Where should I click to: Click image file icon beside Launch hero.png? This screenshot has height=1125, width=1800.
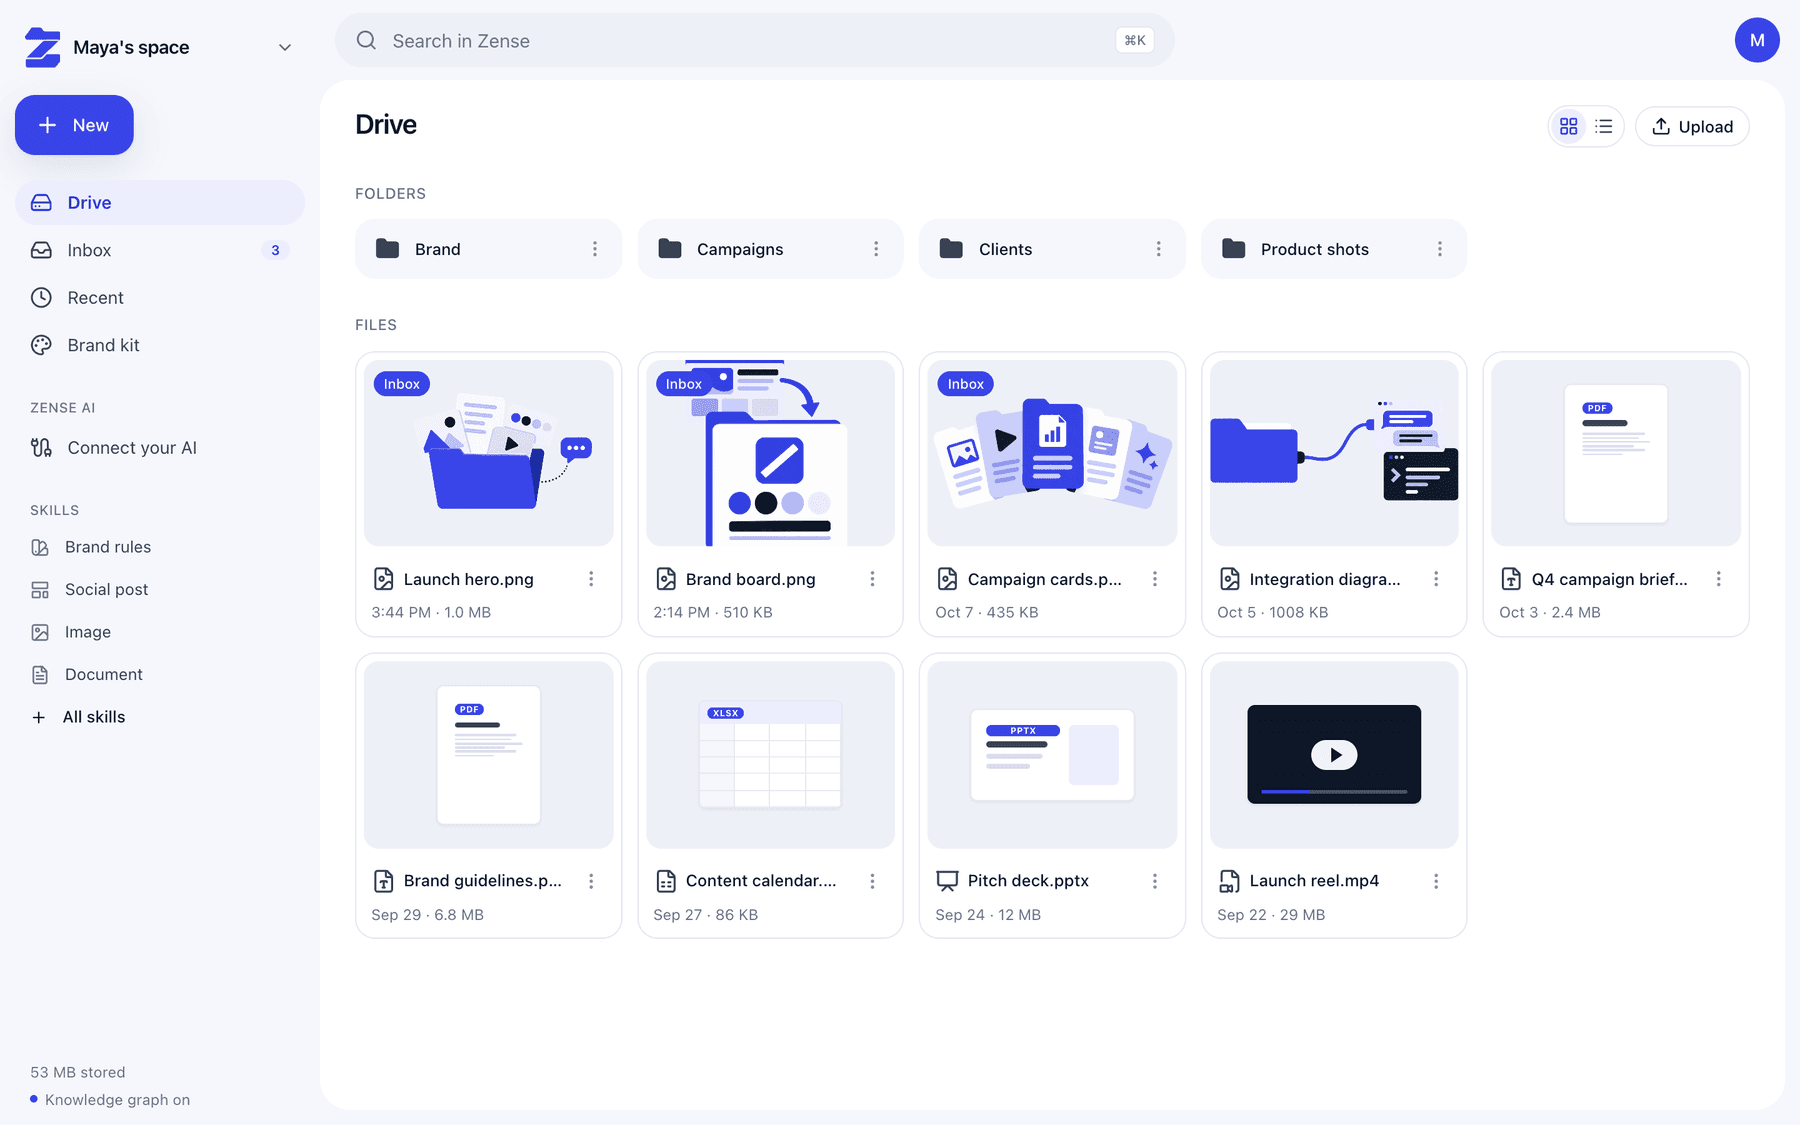click(384, 579)
